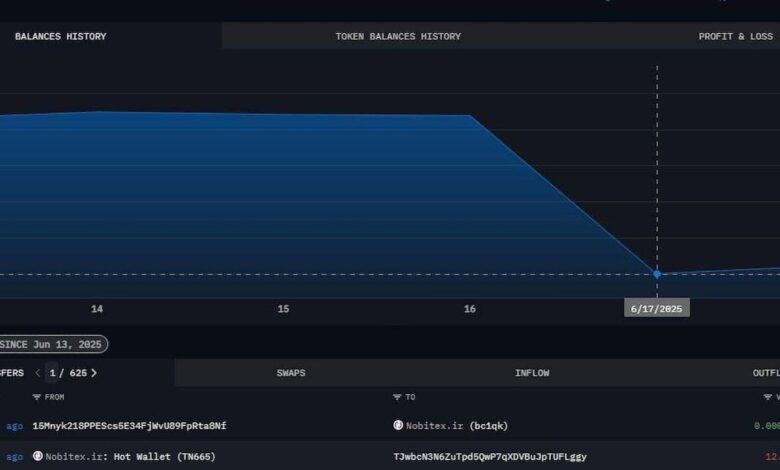
Task: Go to previous transfers page arrow
Action: pos(38,373)
